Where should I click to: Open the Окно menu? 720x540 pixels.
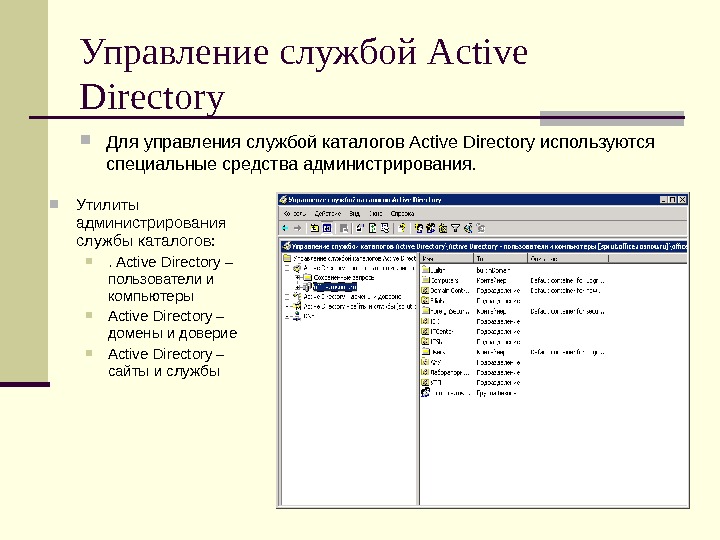point(375,214)
